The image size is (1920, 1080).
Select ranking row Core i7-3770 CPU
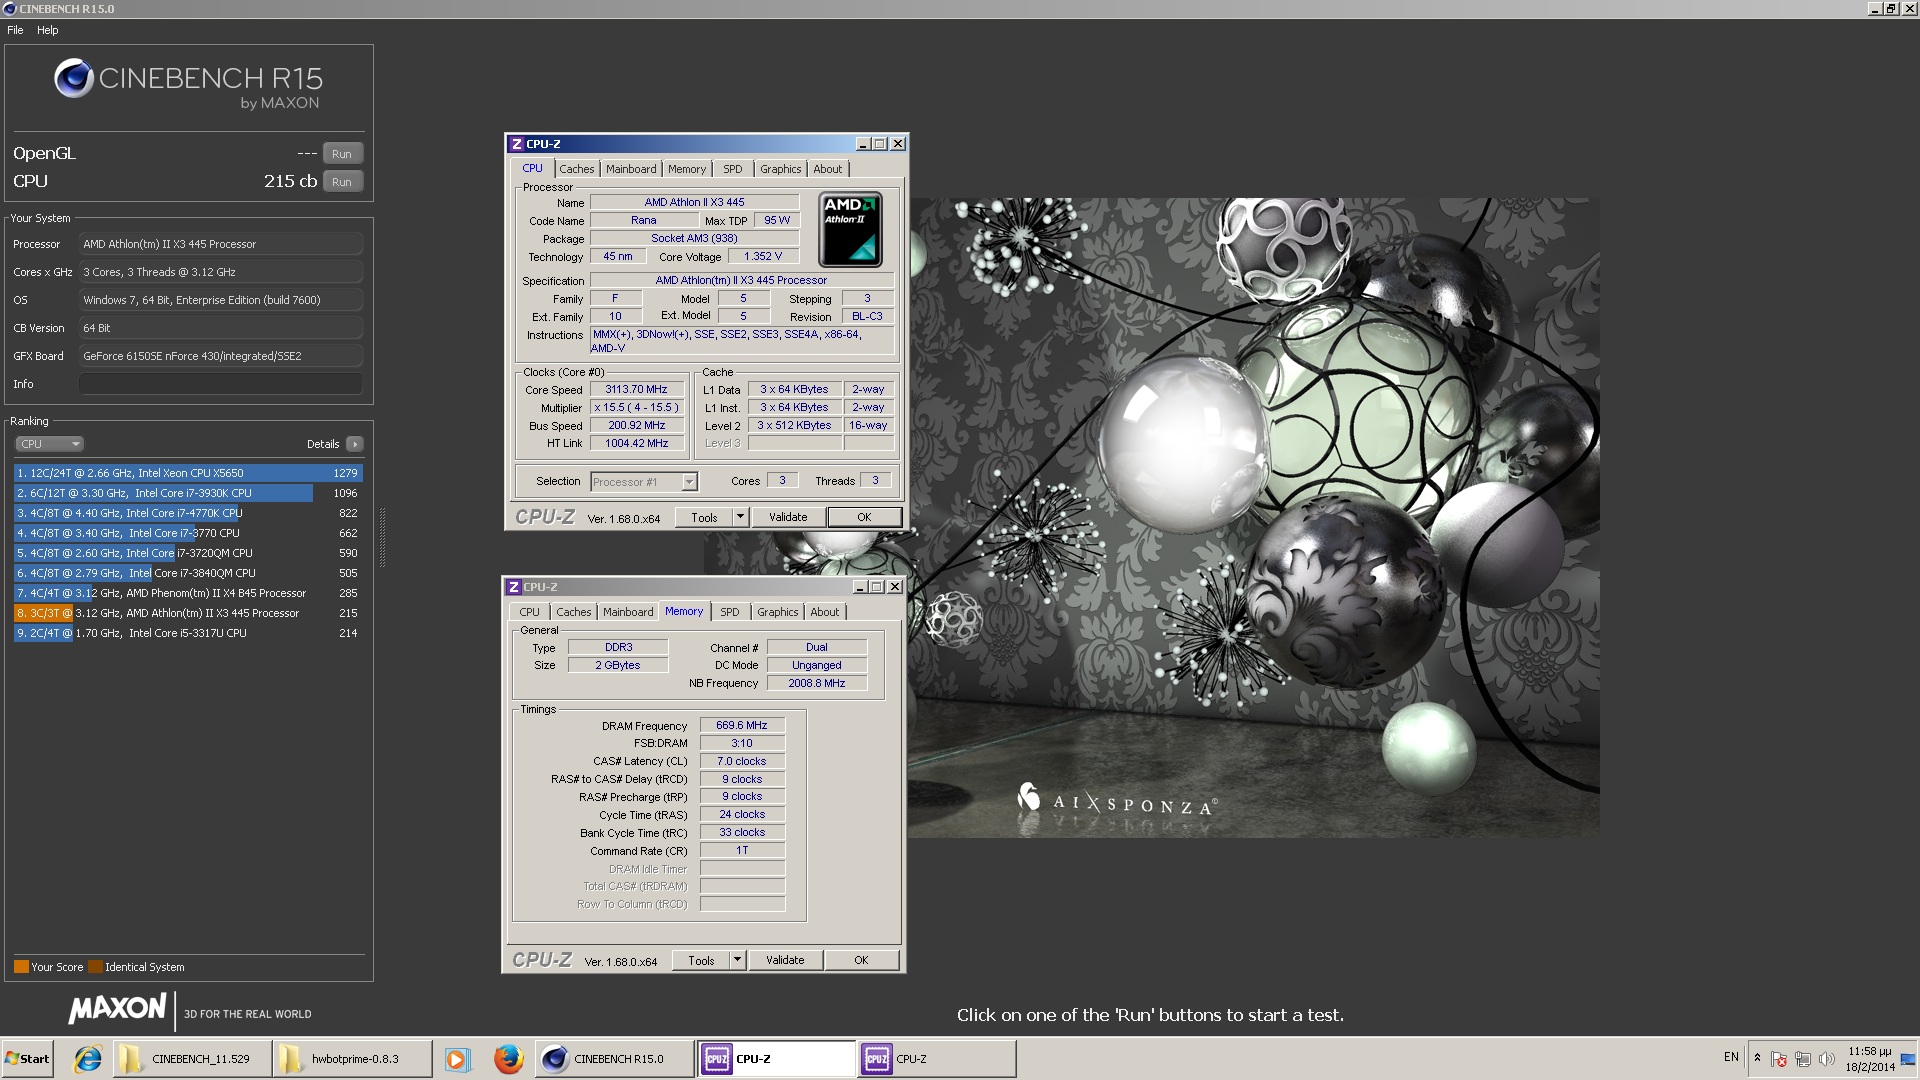pos(188,533)
